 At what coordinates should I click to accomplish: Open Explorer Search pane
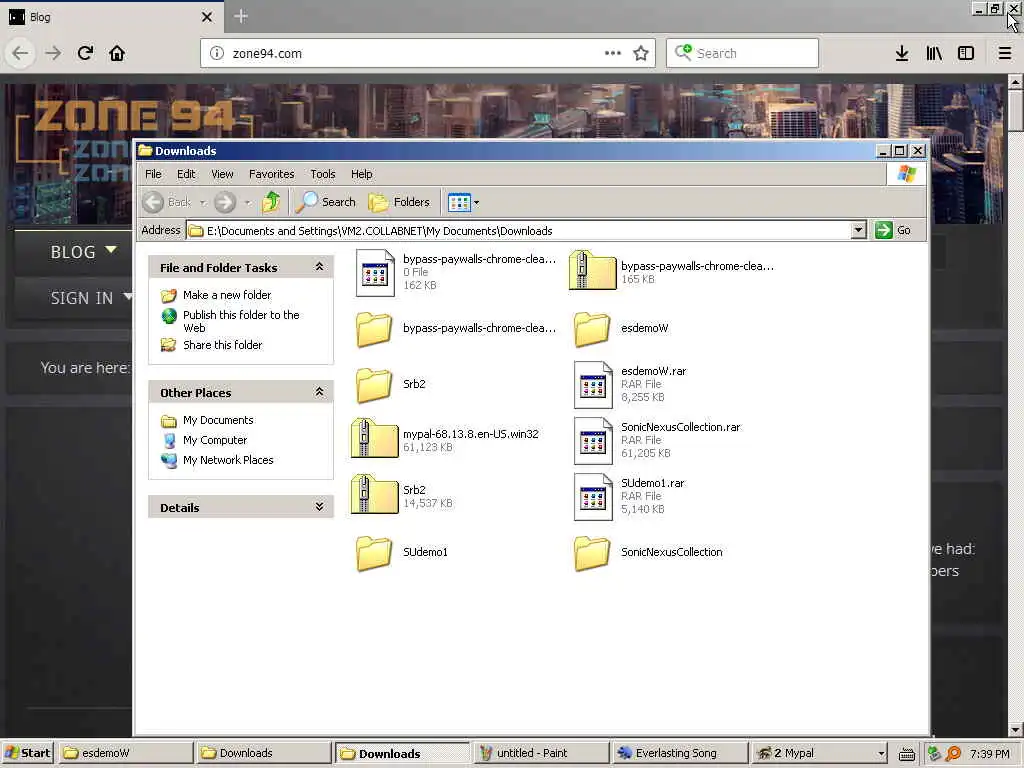325,202
